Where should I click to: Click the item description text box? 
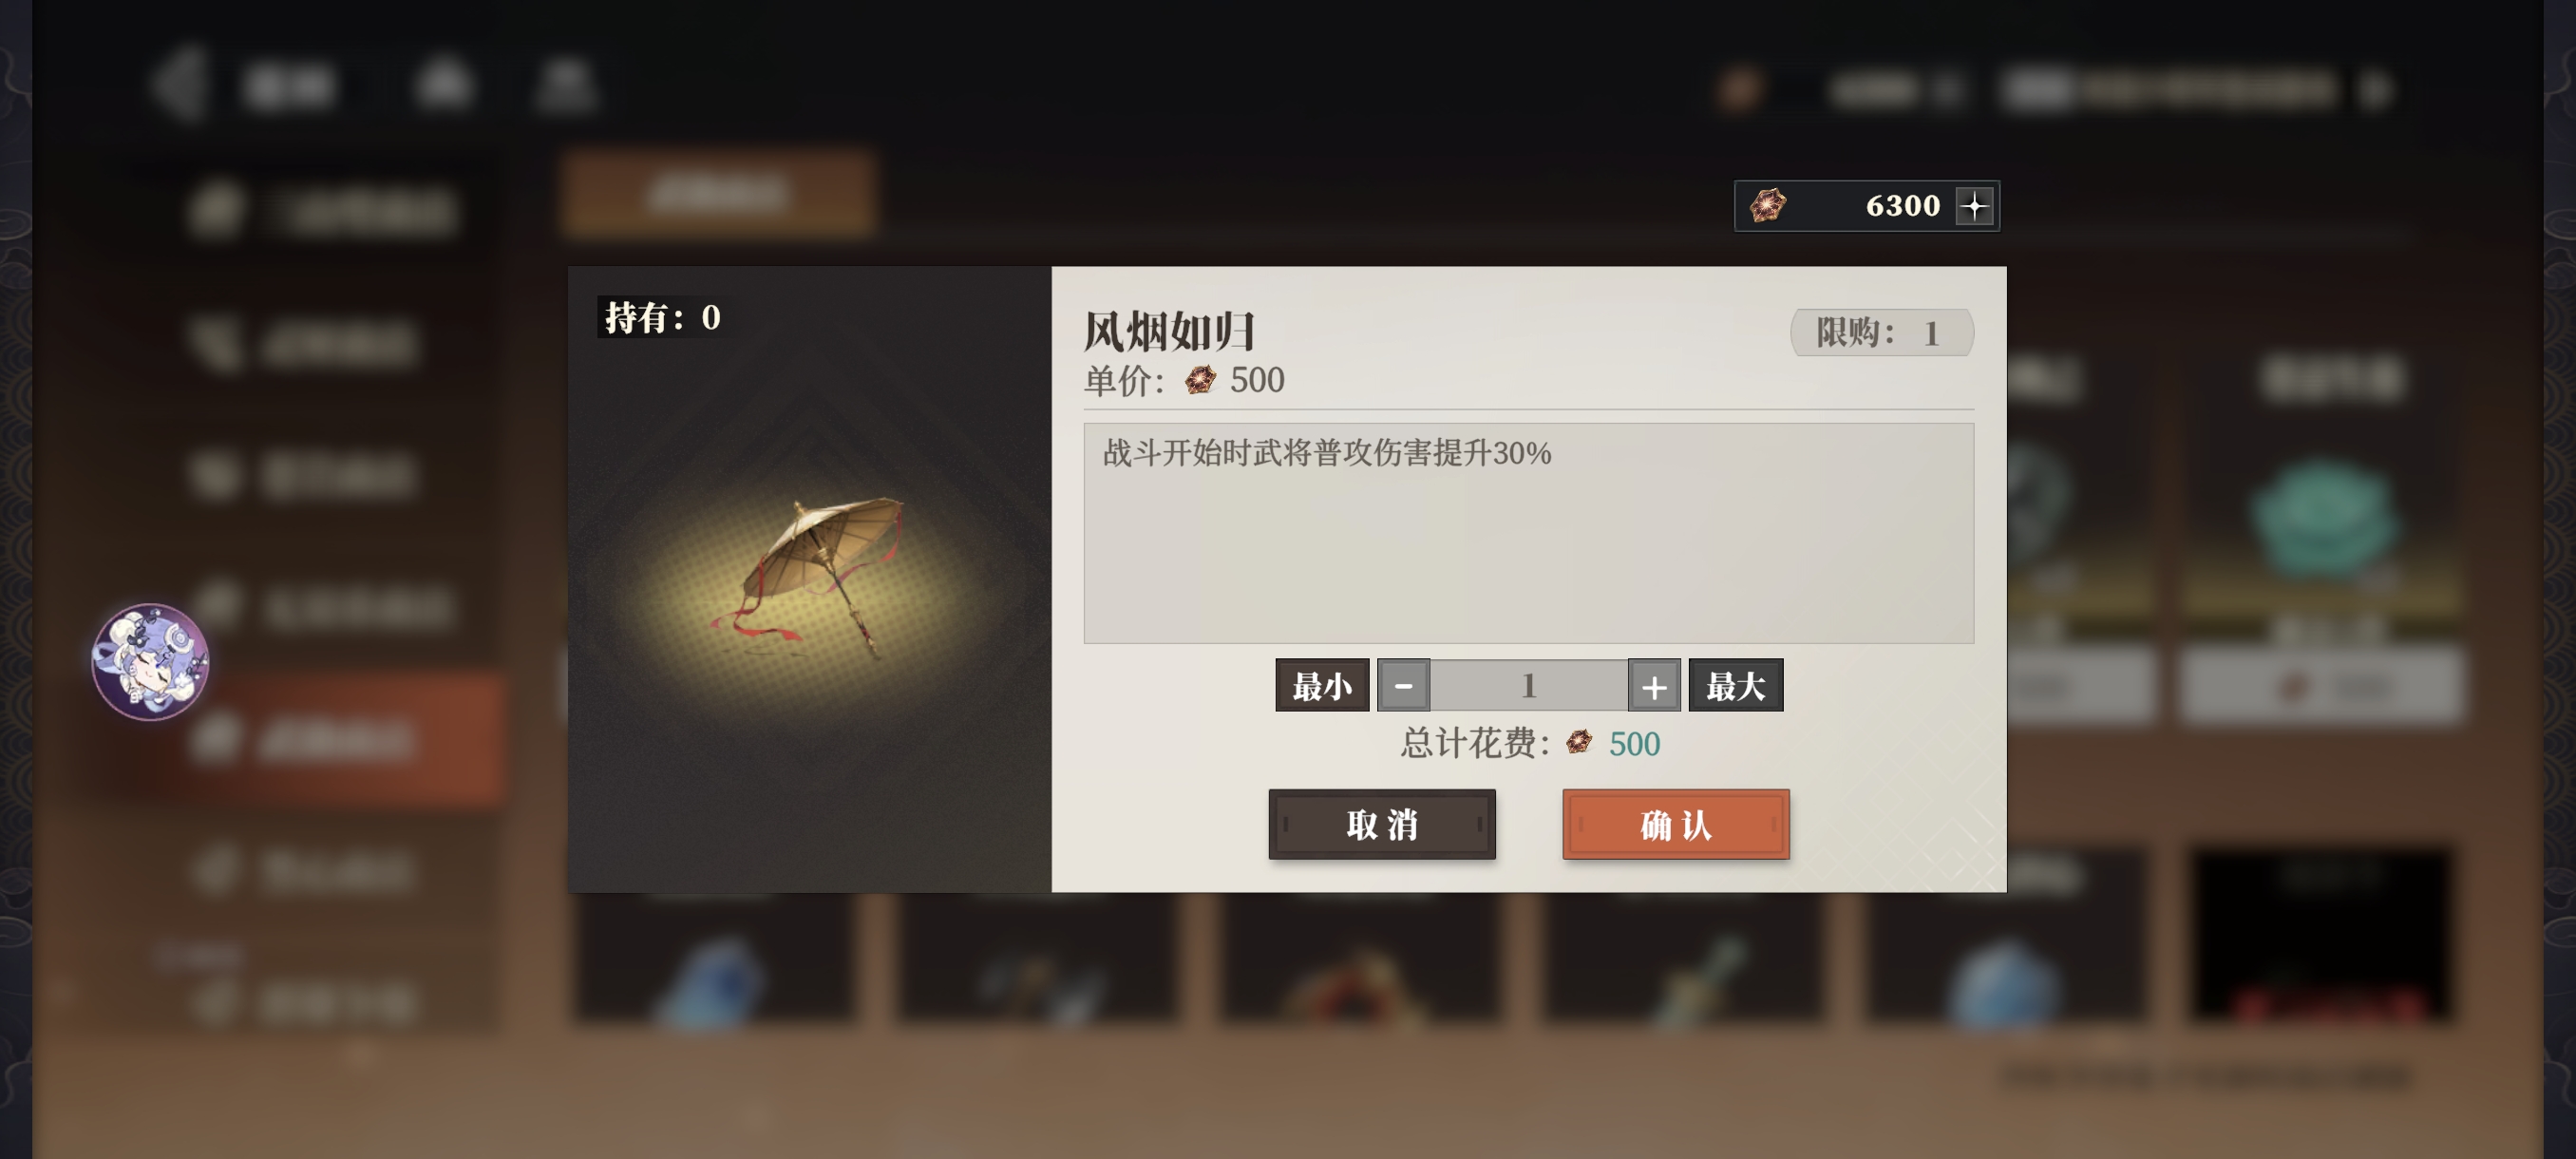pos(1528,533)
